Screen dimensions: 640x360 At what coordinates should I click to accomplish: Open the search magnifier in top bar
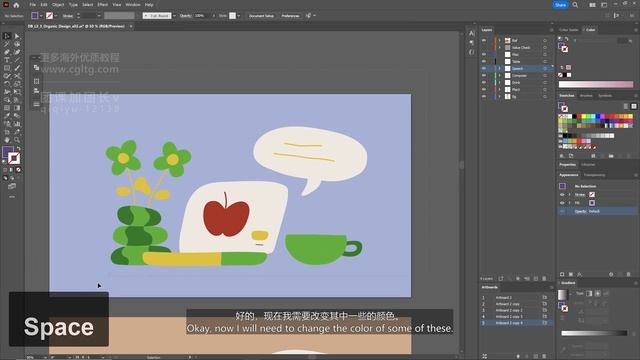[x=575, y=5]
